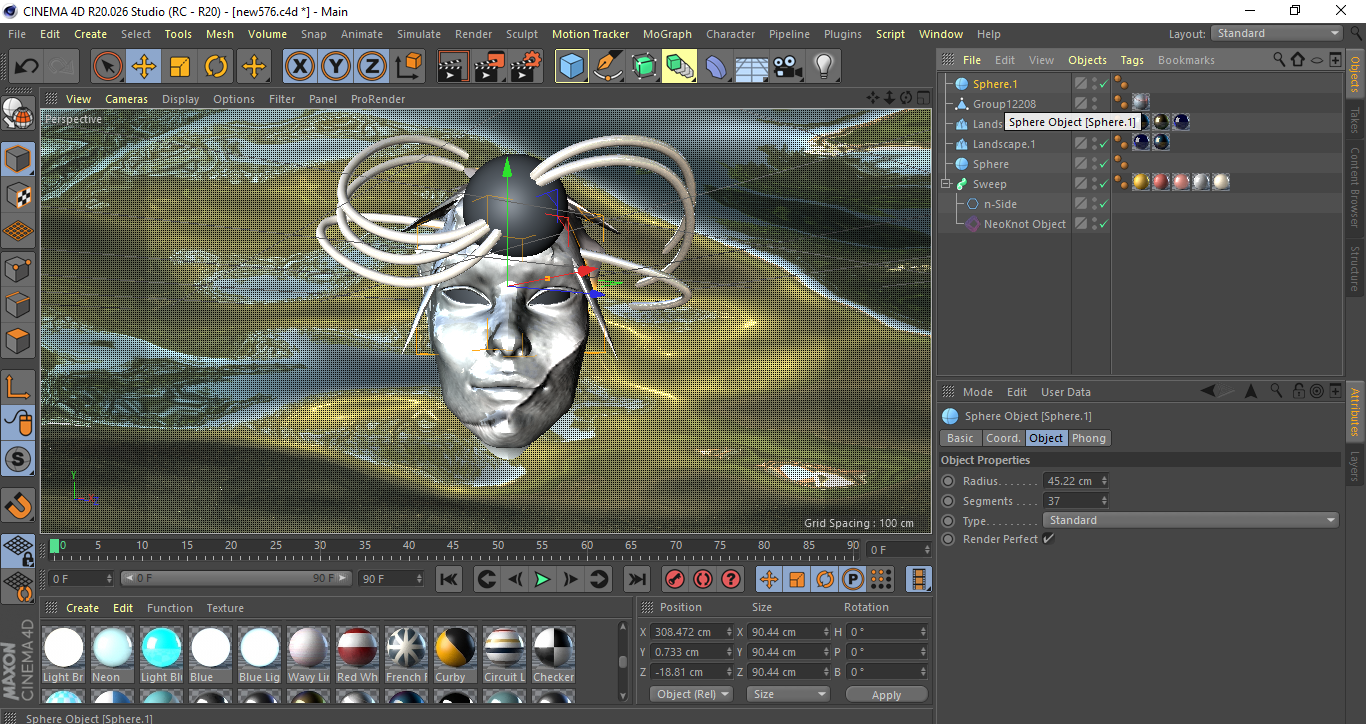Open the Layout dropdown showing Standard

pos(1276,33)
